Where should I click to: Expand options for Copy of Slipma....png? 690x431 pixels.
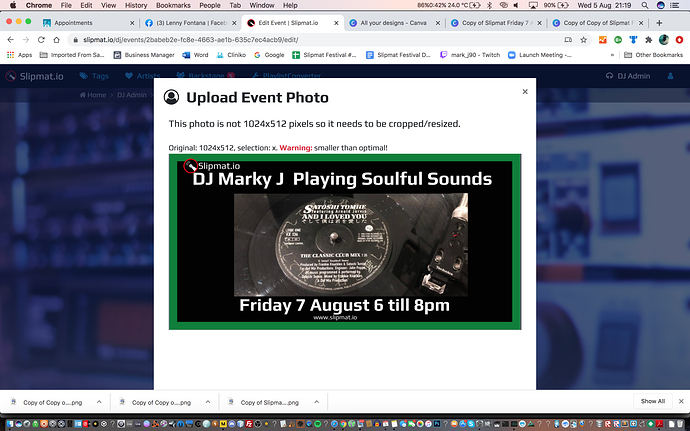[x=316, y=402]
